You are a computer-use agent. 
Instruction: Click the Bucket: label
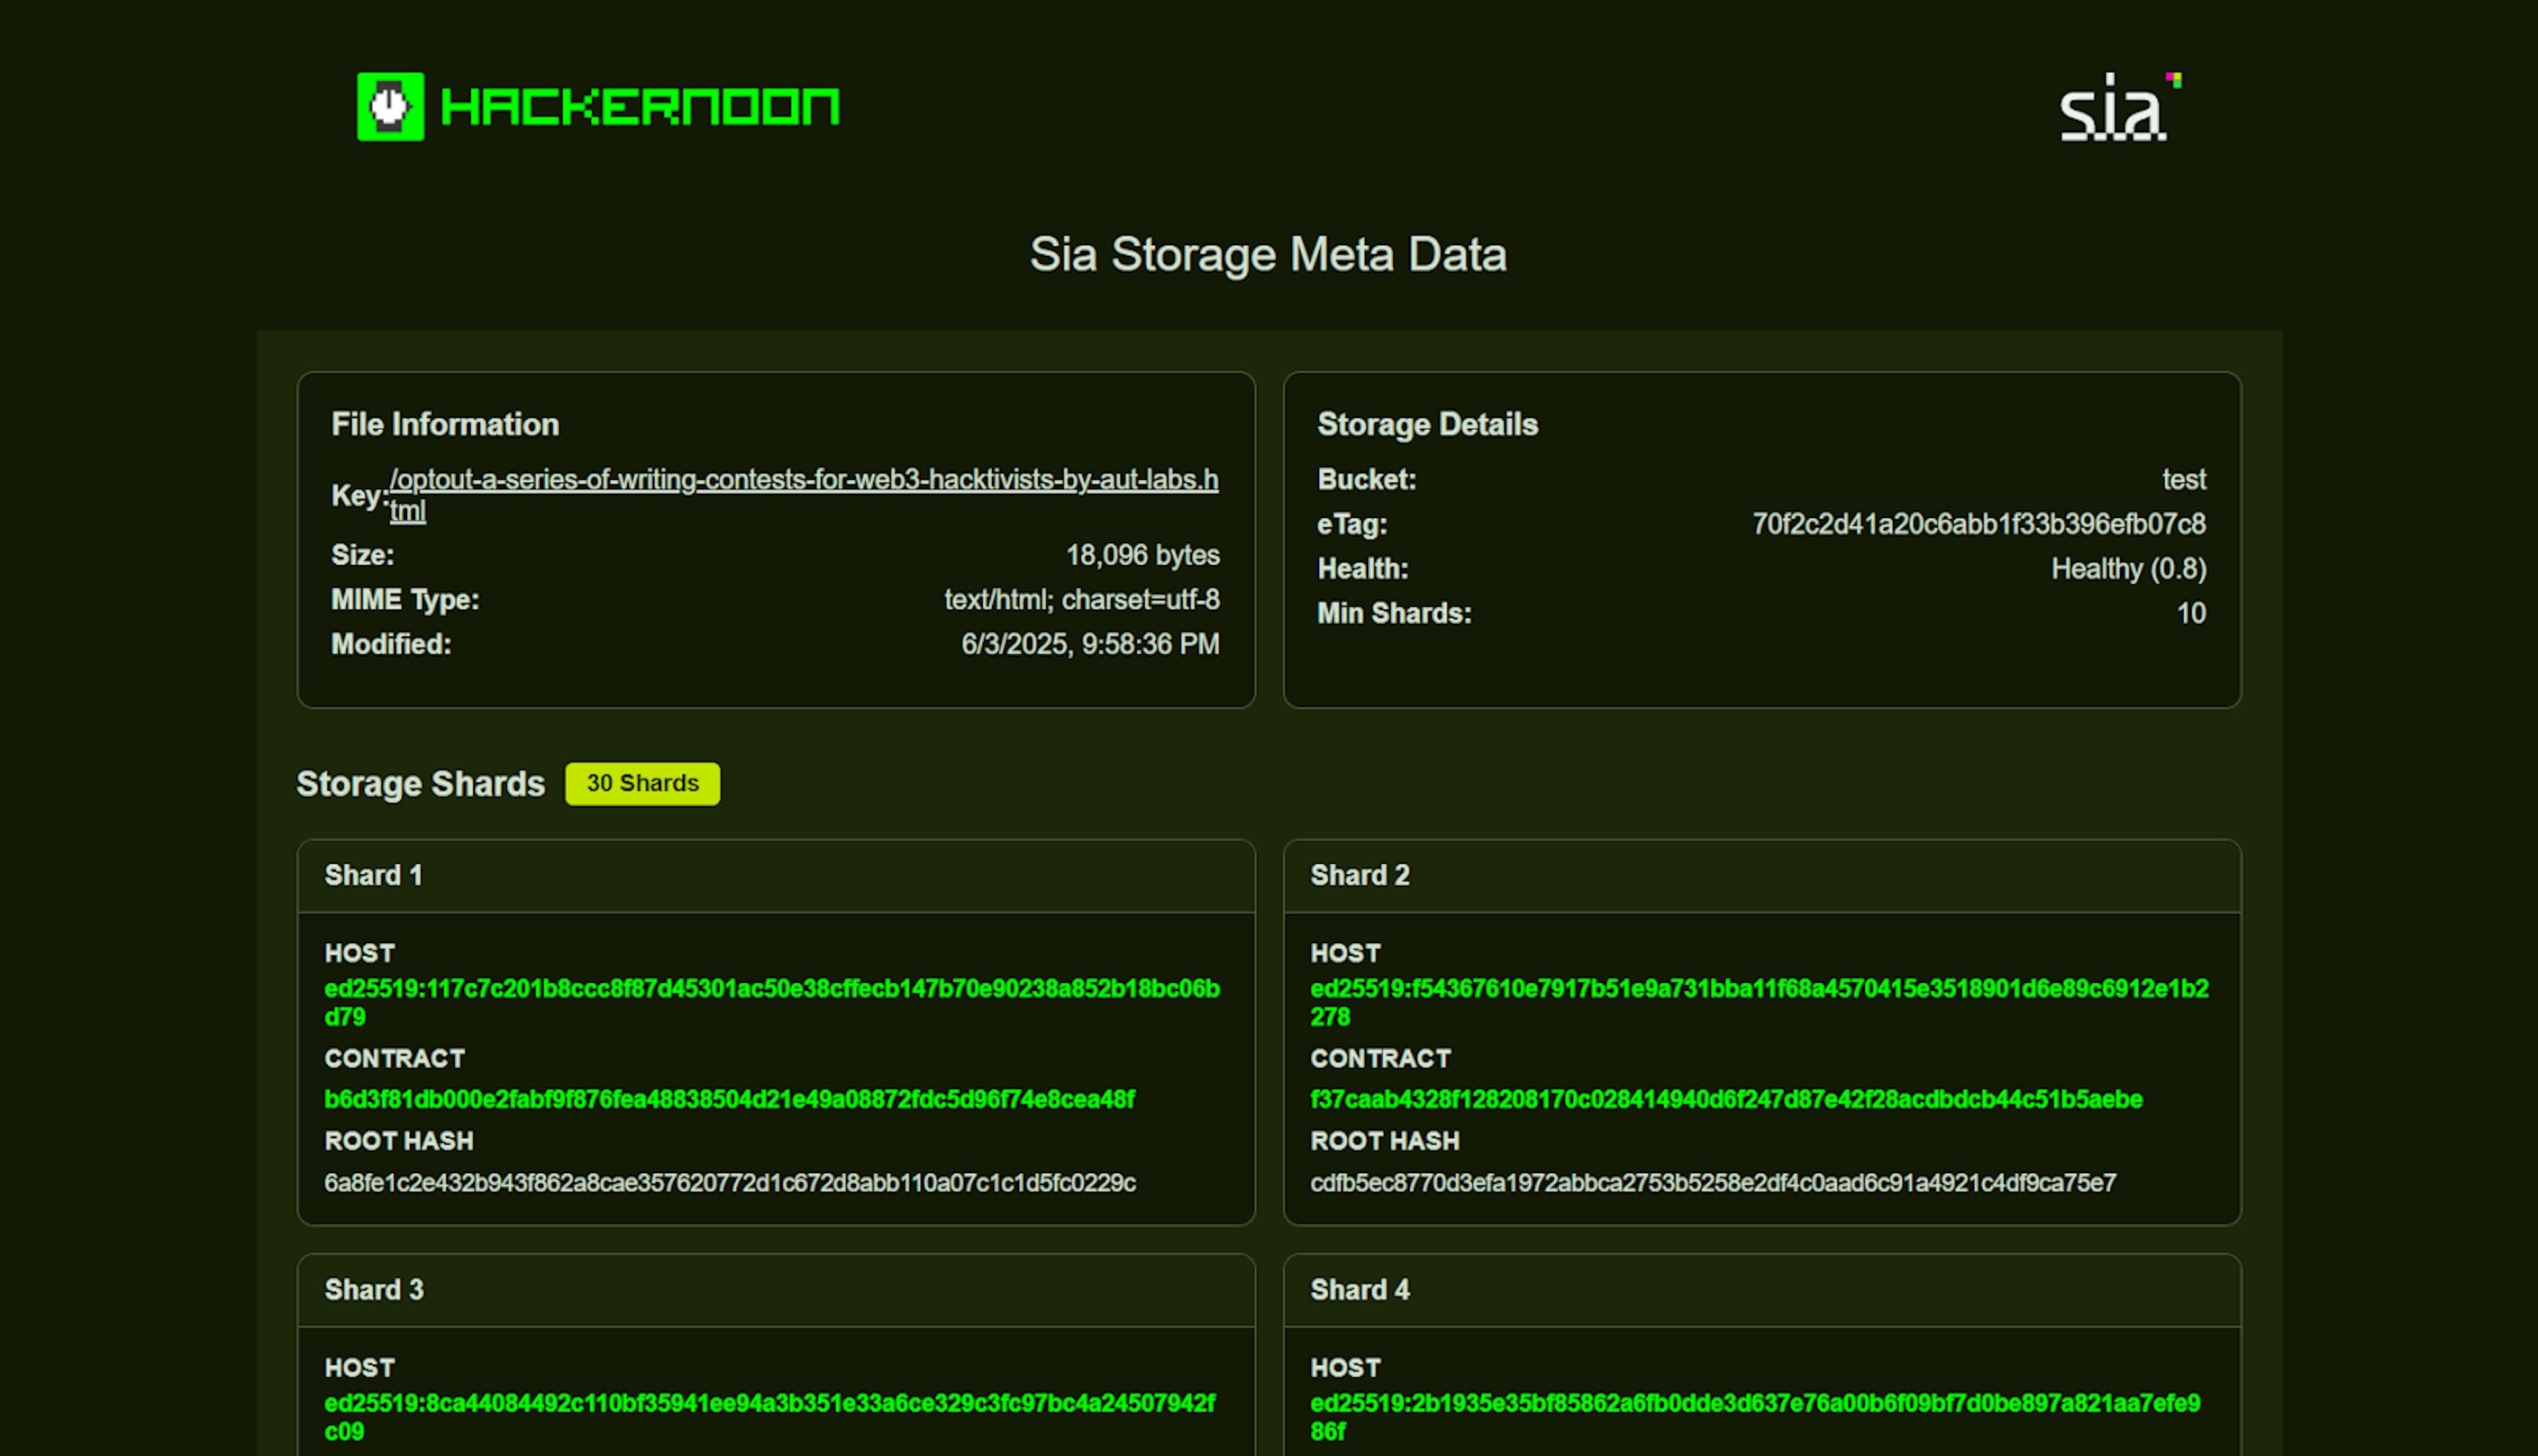pos(1366,480)
